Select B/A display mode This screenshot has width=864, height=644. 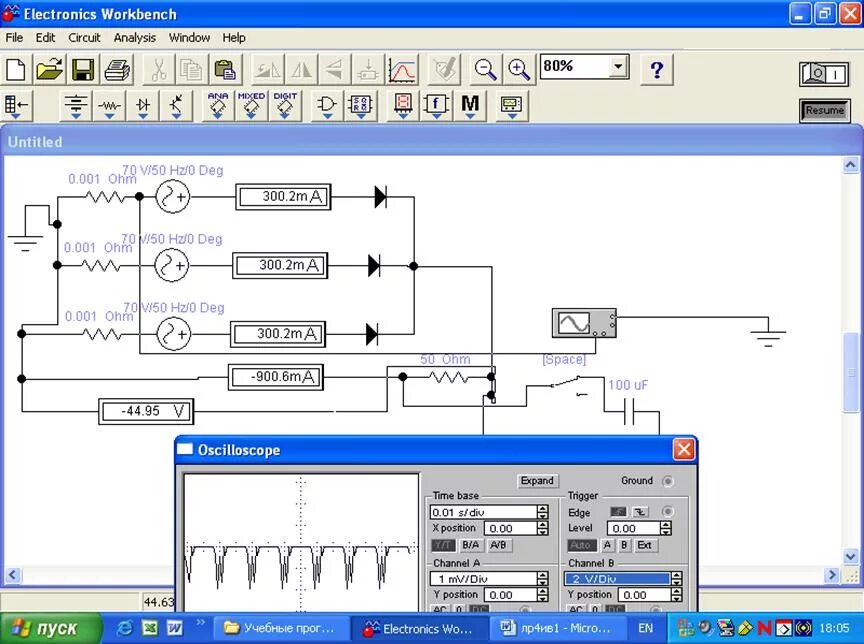(x=470, y=545)
